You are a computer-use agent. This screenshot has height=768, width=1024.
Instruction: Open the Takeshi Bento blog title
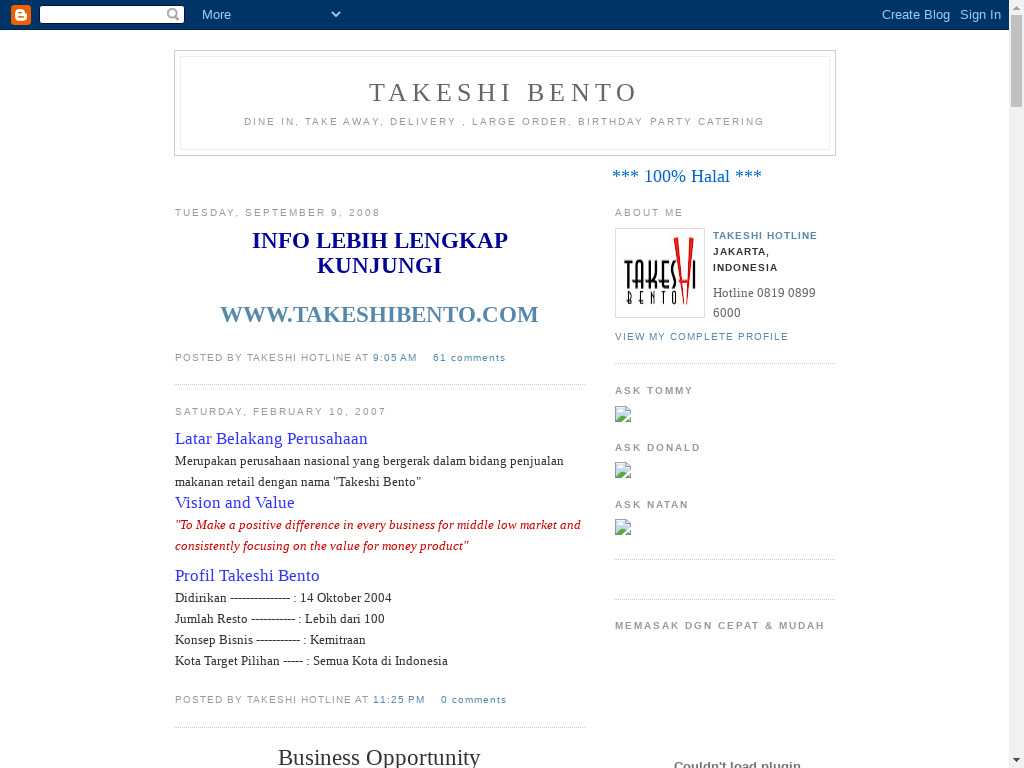504,93
